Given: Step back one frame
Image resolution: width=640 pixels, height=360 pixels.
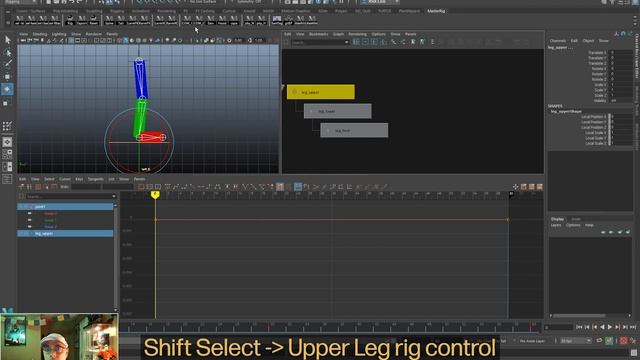Looking at the screenshot, I should pos(587,327).
